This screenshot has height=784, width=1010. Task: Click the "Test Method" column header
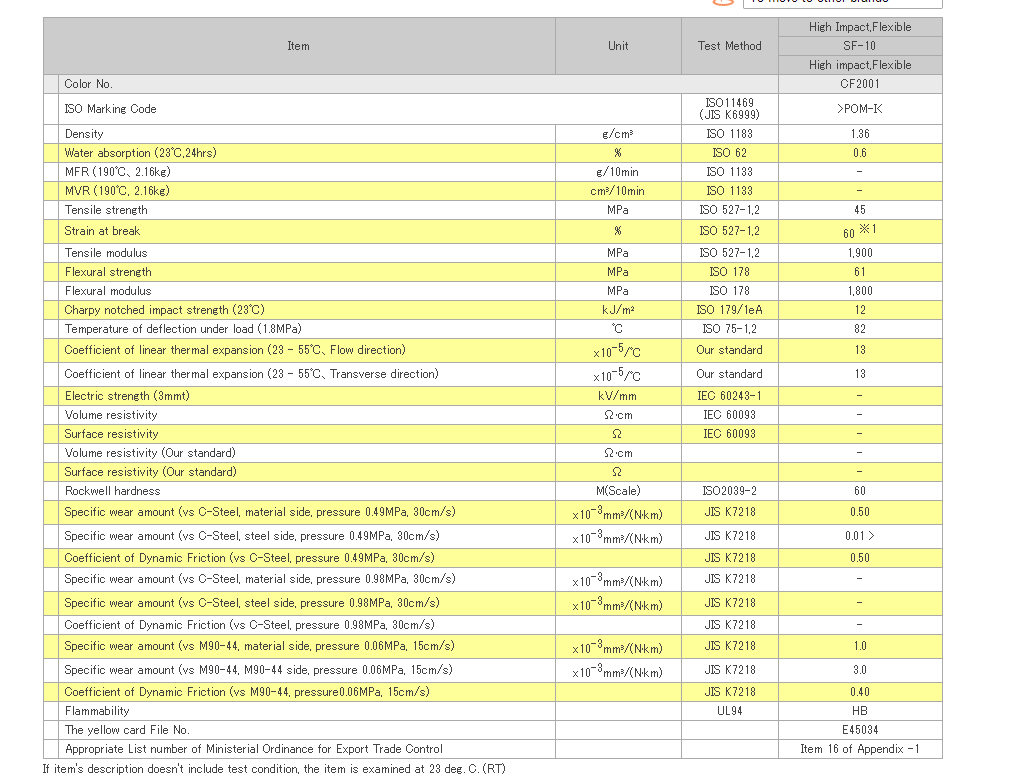click(729, 46)
